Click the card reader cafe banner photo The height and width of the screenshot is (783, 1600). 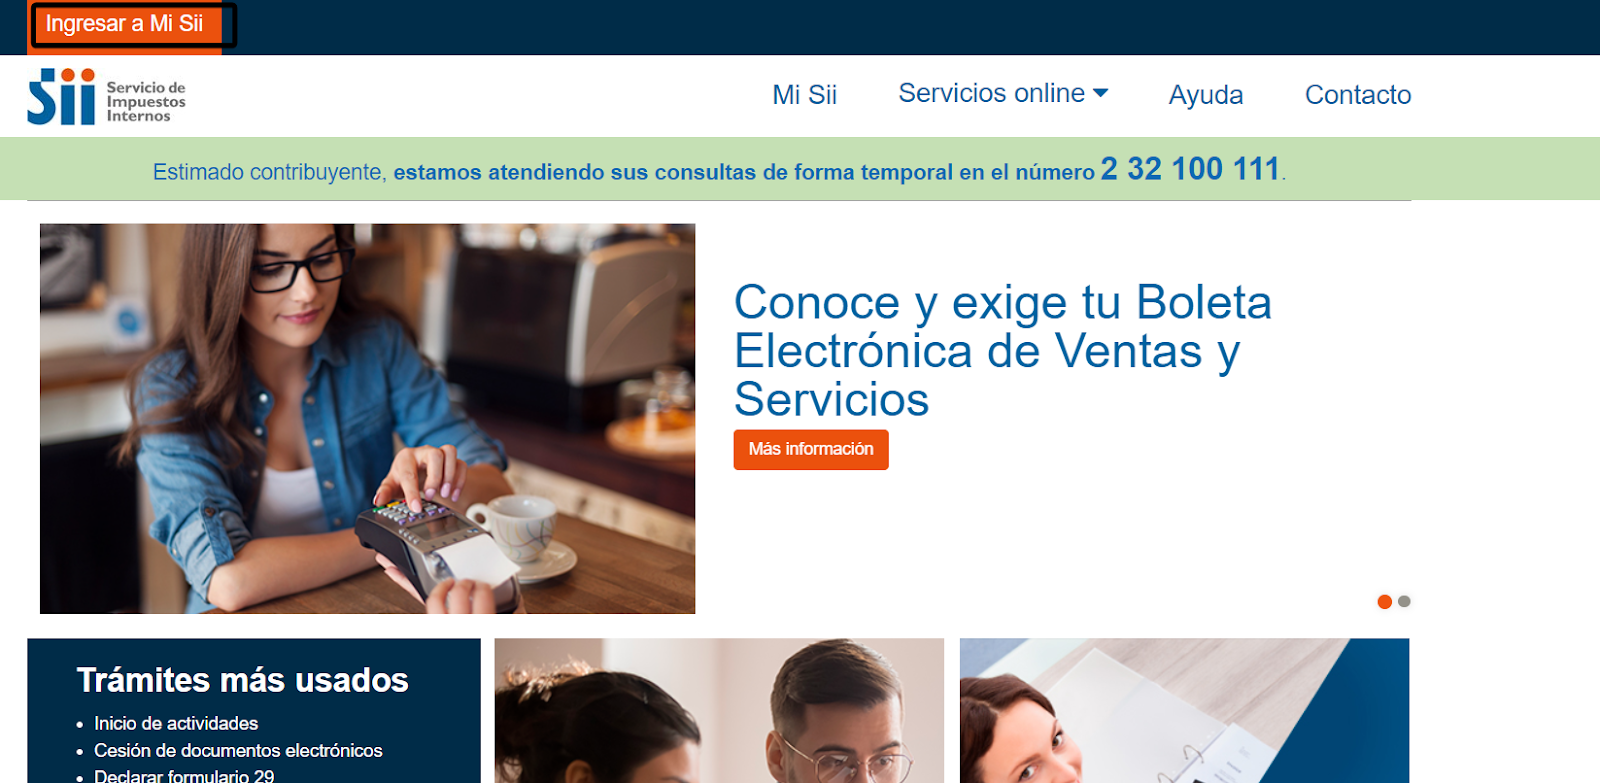pyautogui.click(x=367, y=418)
